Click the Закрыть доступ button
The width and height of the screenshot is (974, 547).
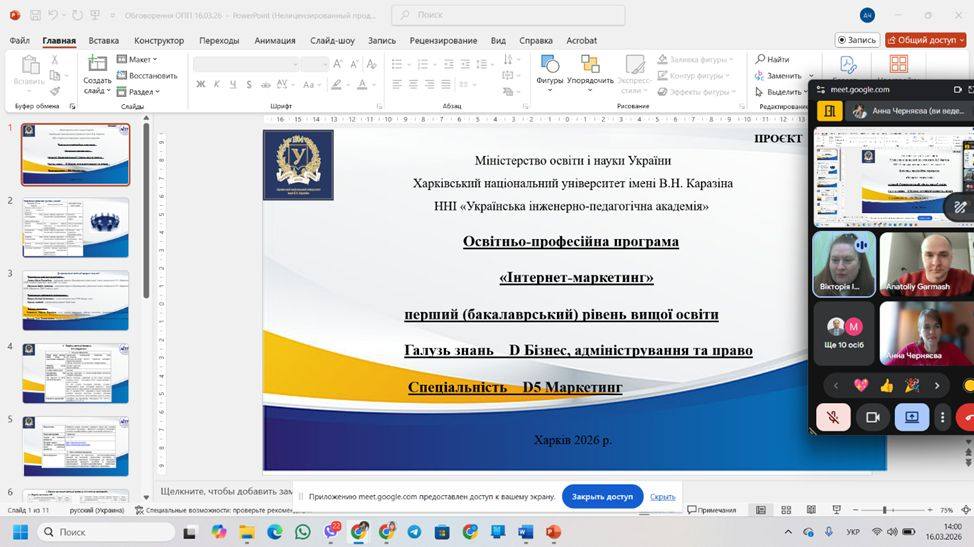click(x=602, y=496)
